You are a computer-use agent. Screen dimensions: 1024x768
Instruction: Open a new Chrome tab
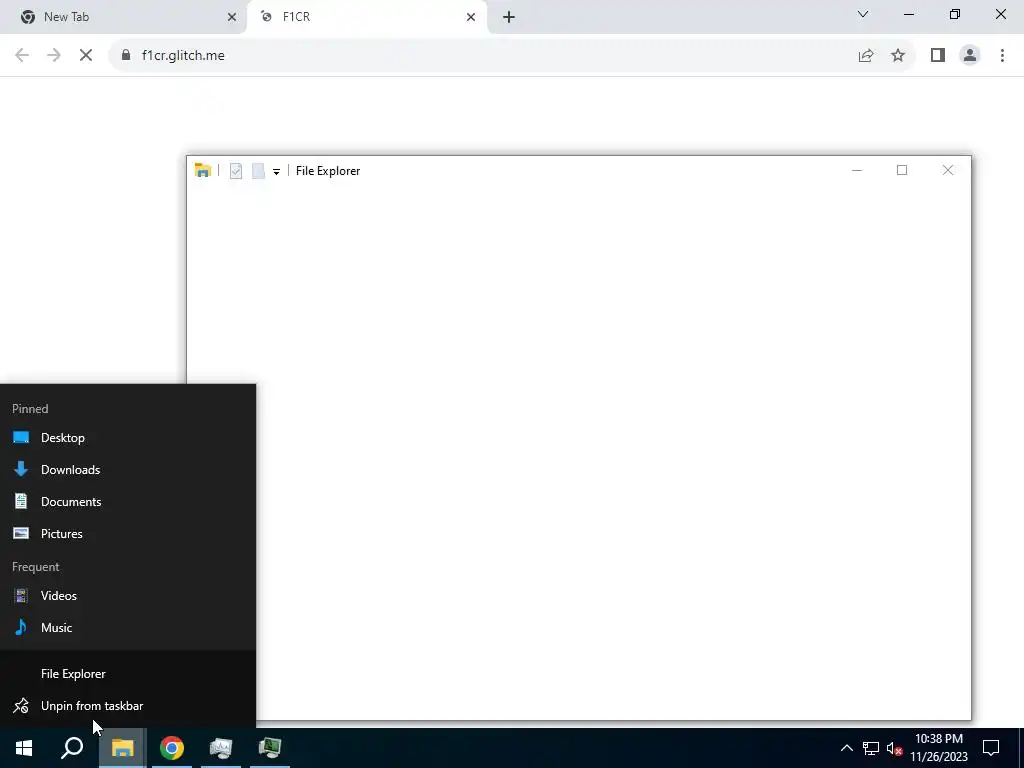coord(509,17)
